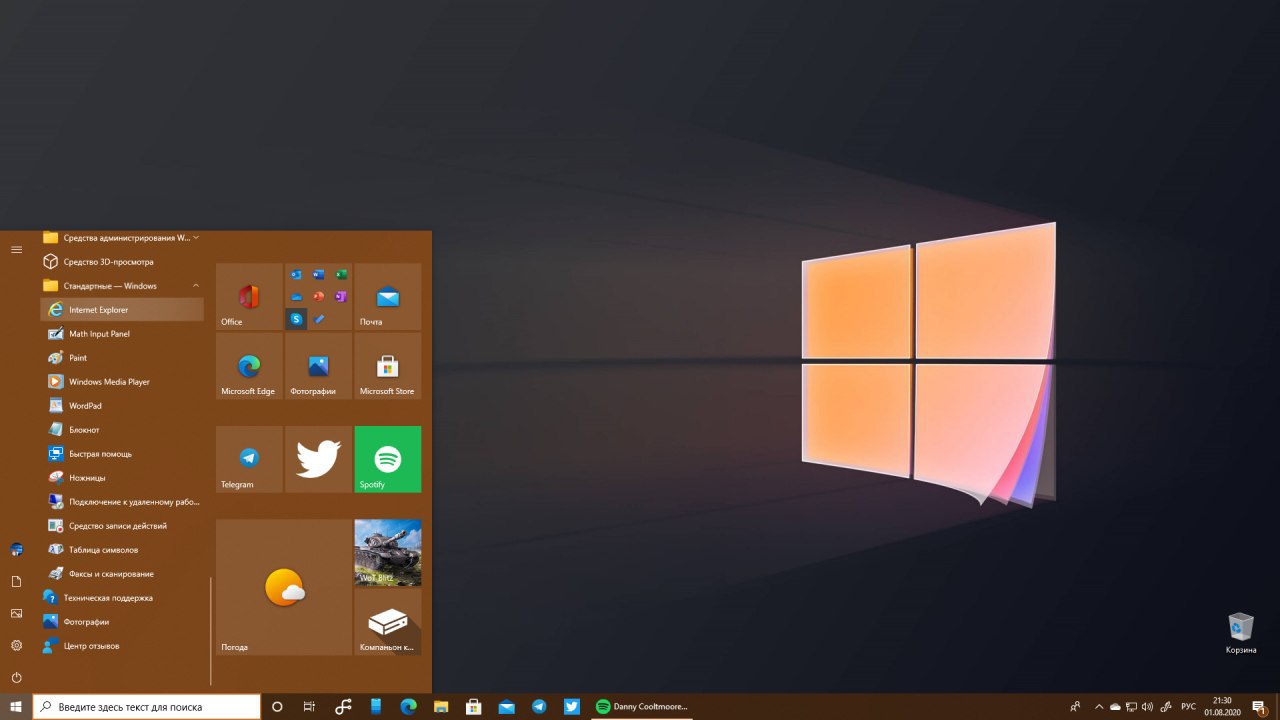Select the Корзина recycle bin on desktop
Viewport: 1280px width, 720px height.
[1241, 634]
